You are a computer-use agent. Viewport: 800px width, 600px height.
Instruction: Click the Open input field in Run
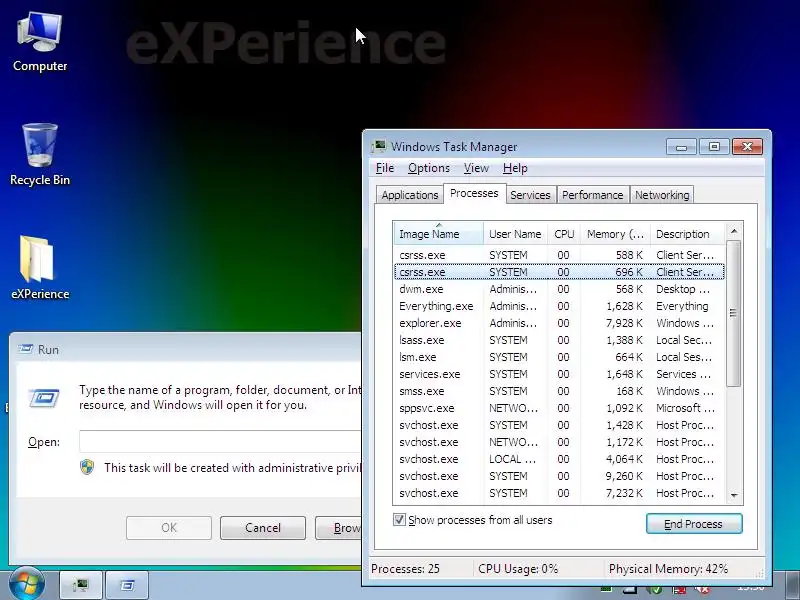coord(220,441)
